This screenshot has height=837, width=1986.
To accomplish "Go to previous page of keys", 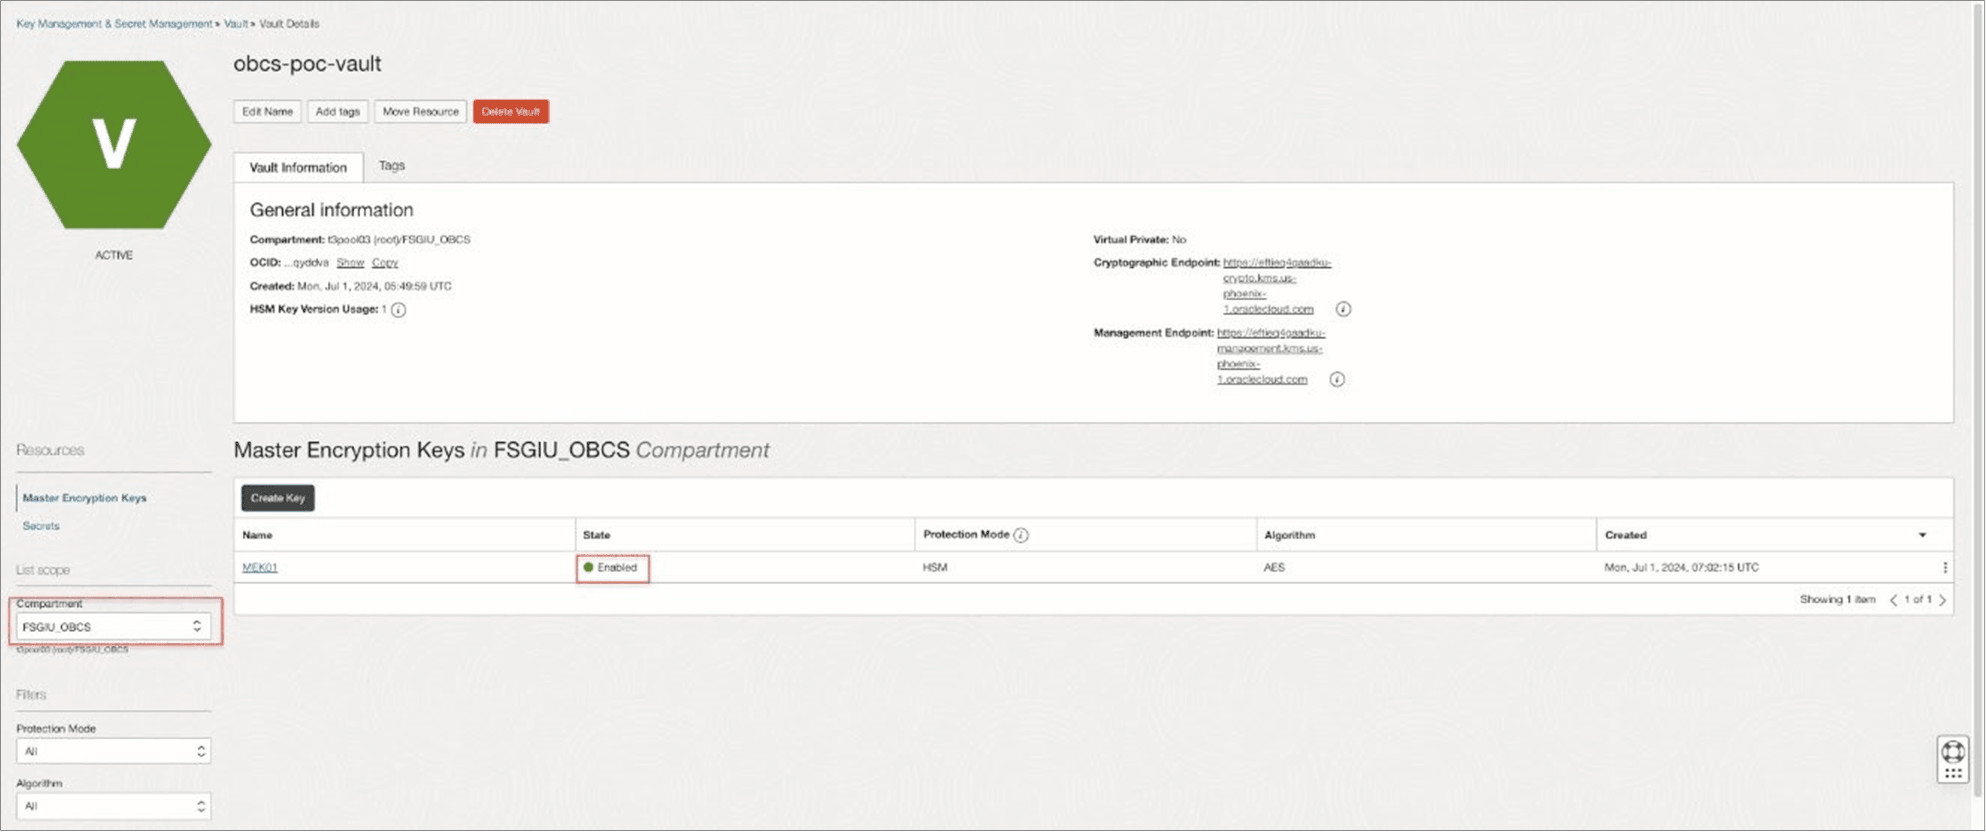I will click(1893, 600).
